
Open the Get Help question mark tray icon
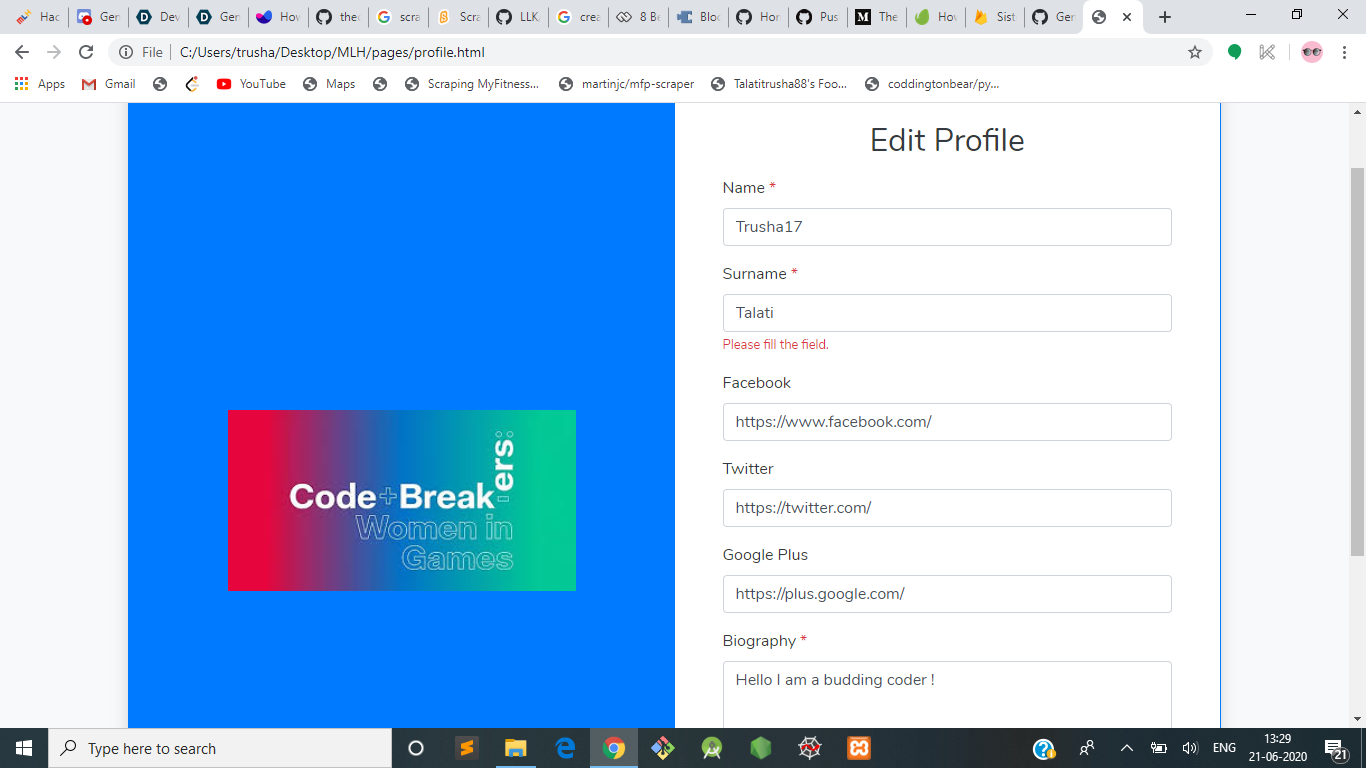pos(1044,748)
